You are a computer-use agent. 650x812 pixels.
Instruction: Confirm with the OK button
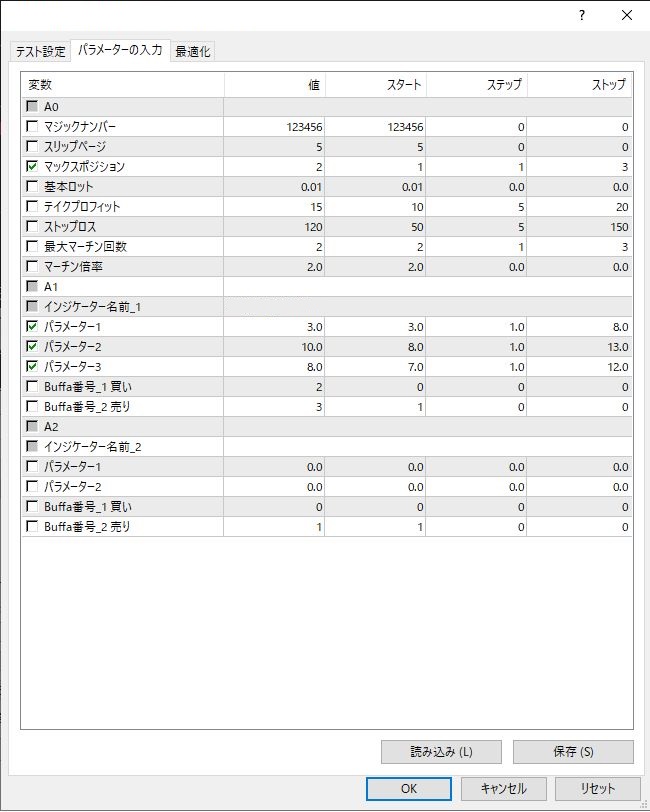pyautogui.click(x=408, y=788)
